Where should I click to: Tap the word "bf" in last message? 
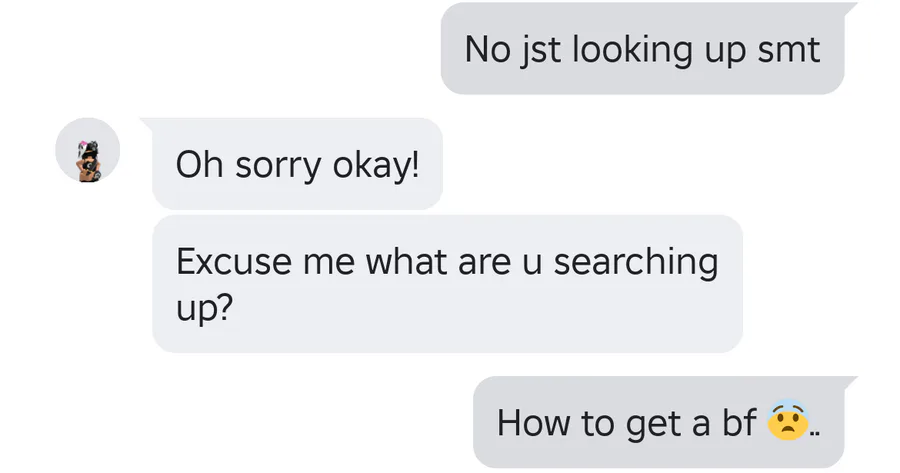point(738,422)
